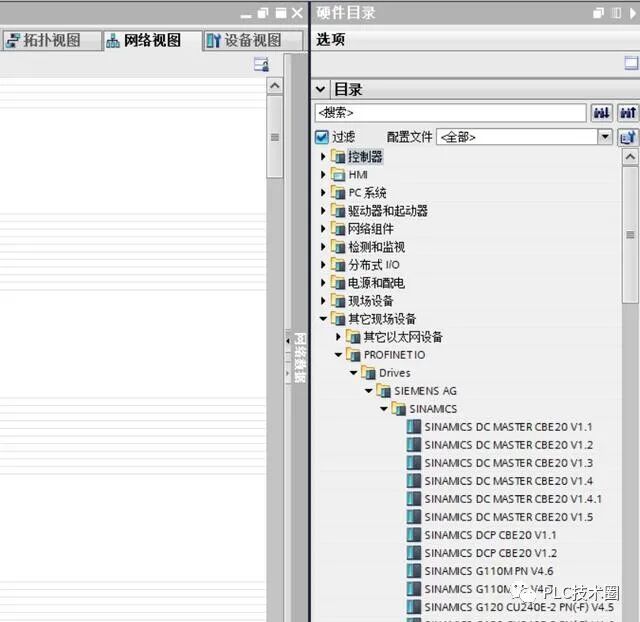This screenshot has height=622, width=640.
Task: Click the search downward button
Action: 602,113
